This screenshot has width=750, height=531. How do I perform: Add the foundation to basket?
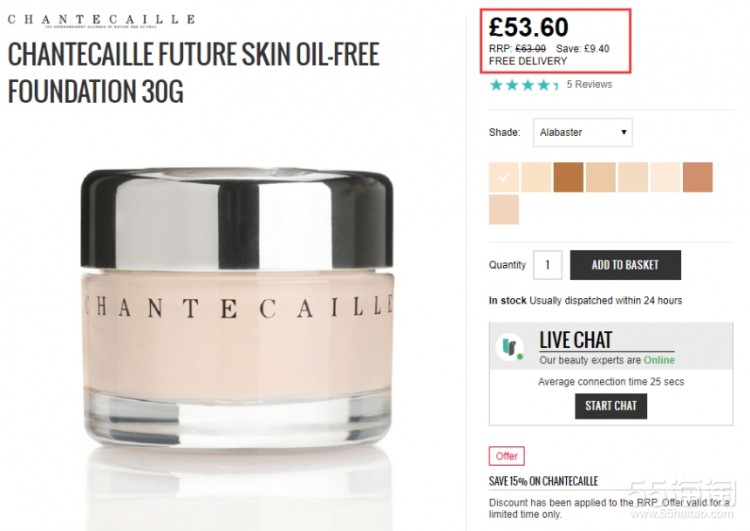625,265
